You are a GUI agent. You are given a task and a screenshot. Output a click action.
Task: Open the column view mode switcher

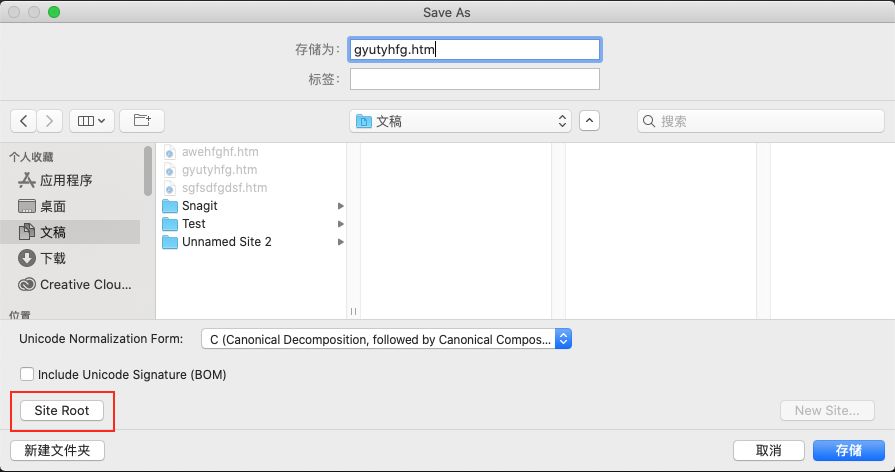pos(94,121)
